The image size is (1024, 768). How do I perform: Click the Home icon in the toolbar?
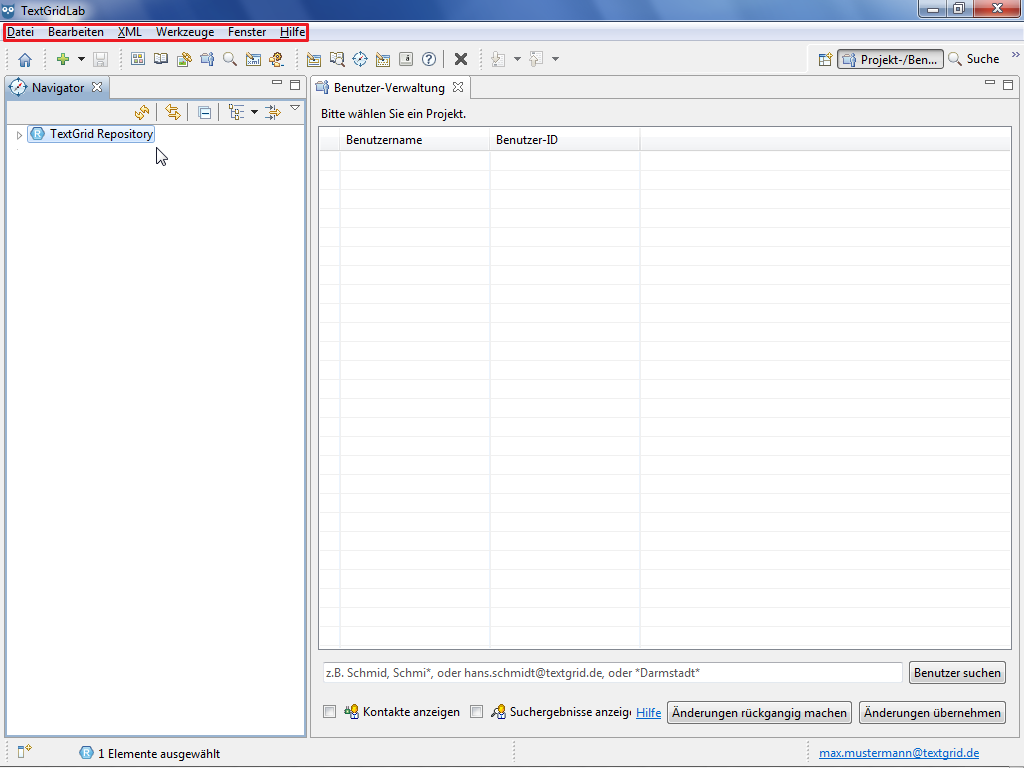(25, 60)
